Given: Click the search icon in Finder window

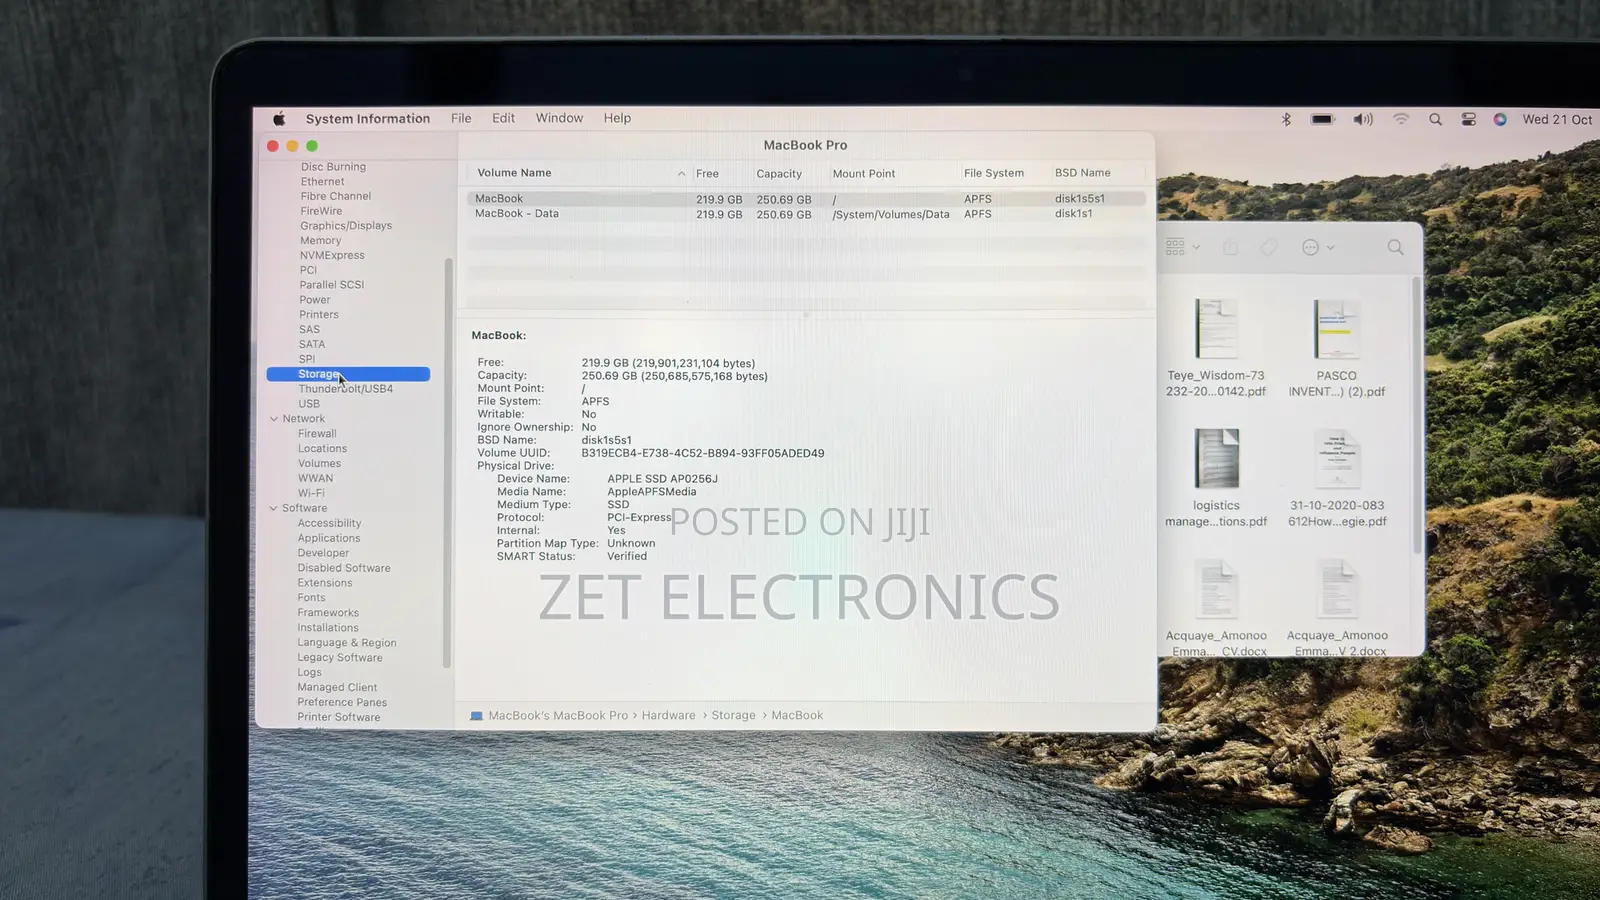Looking at the screenshot, I should tap(1395, 247).
